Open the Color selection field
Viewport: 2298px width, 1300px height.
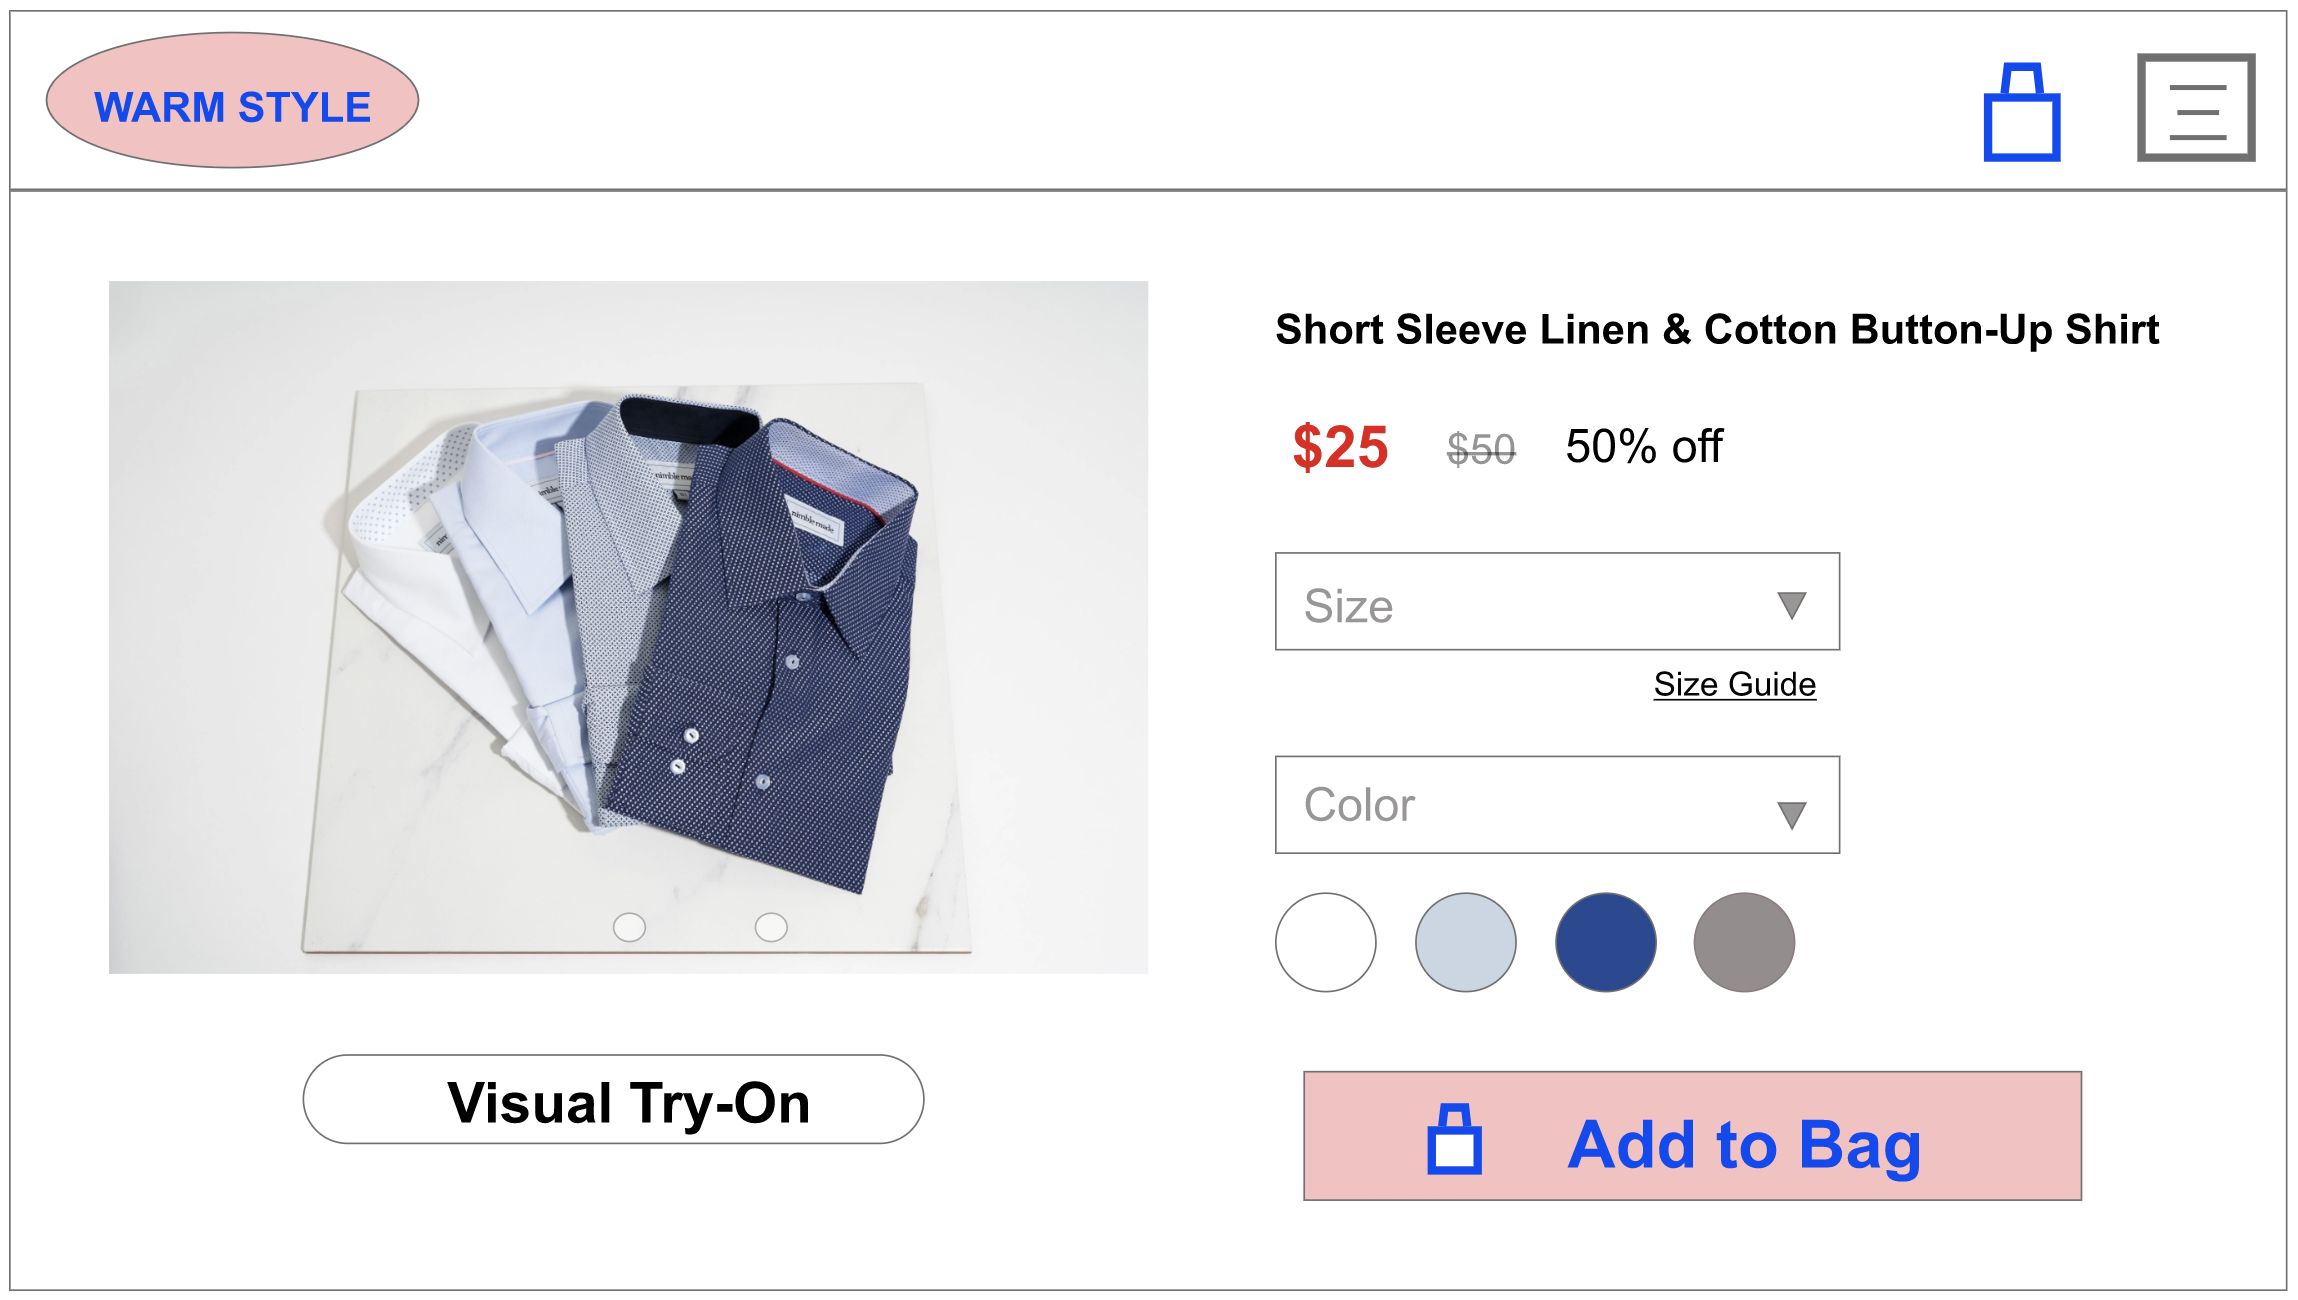pyautogui.click(x=1520, y=805)
